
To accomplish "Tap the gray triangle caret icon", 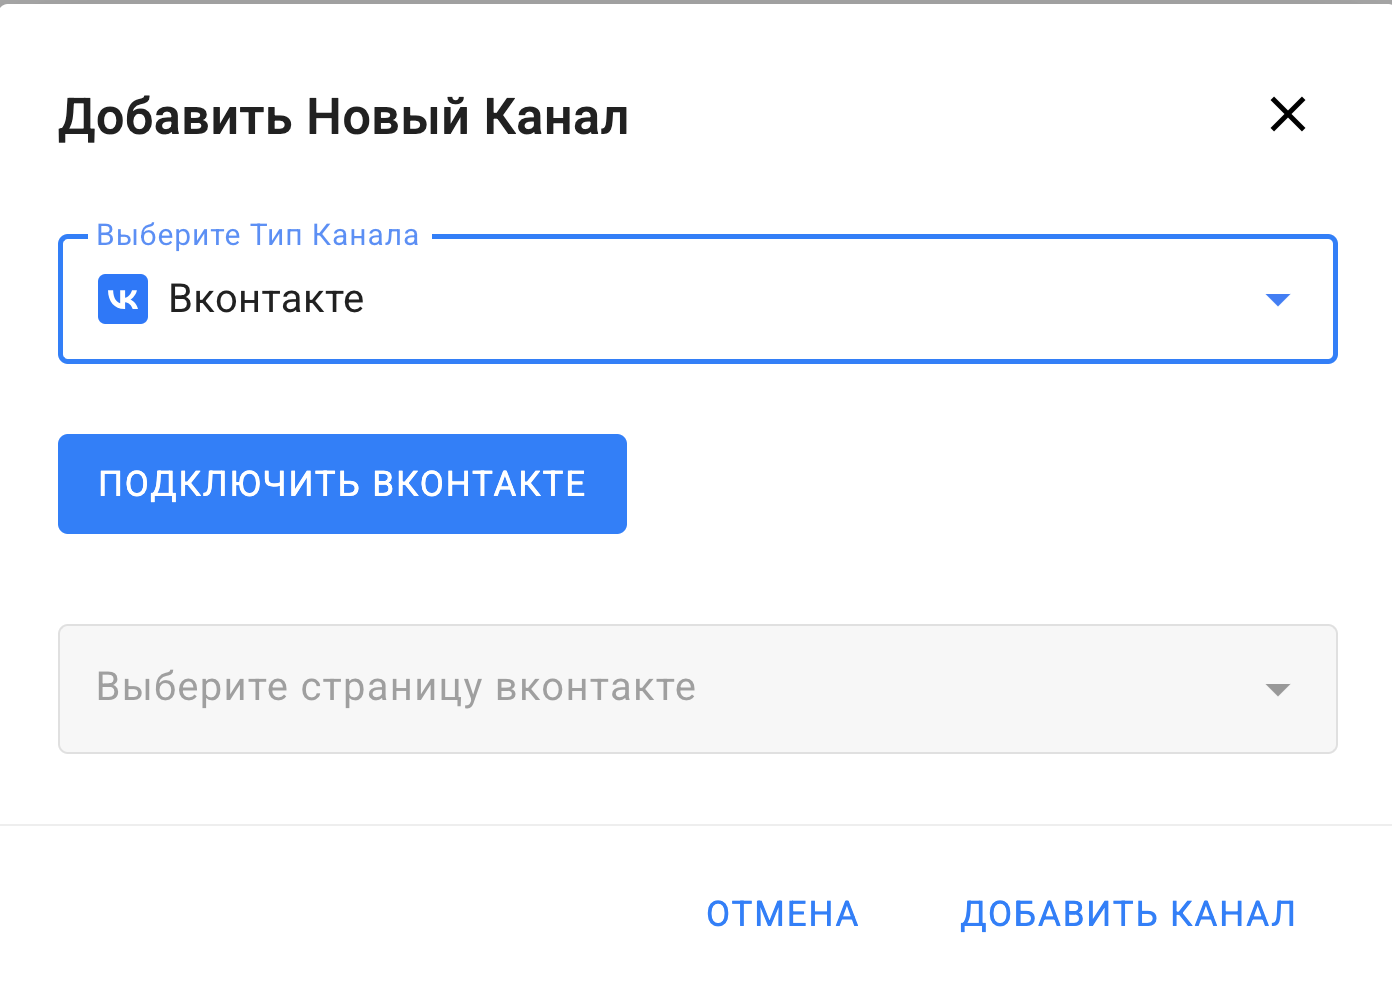I will (x=1277, y=689).
